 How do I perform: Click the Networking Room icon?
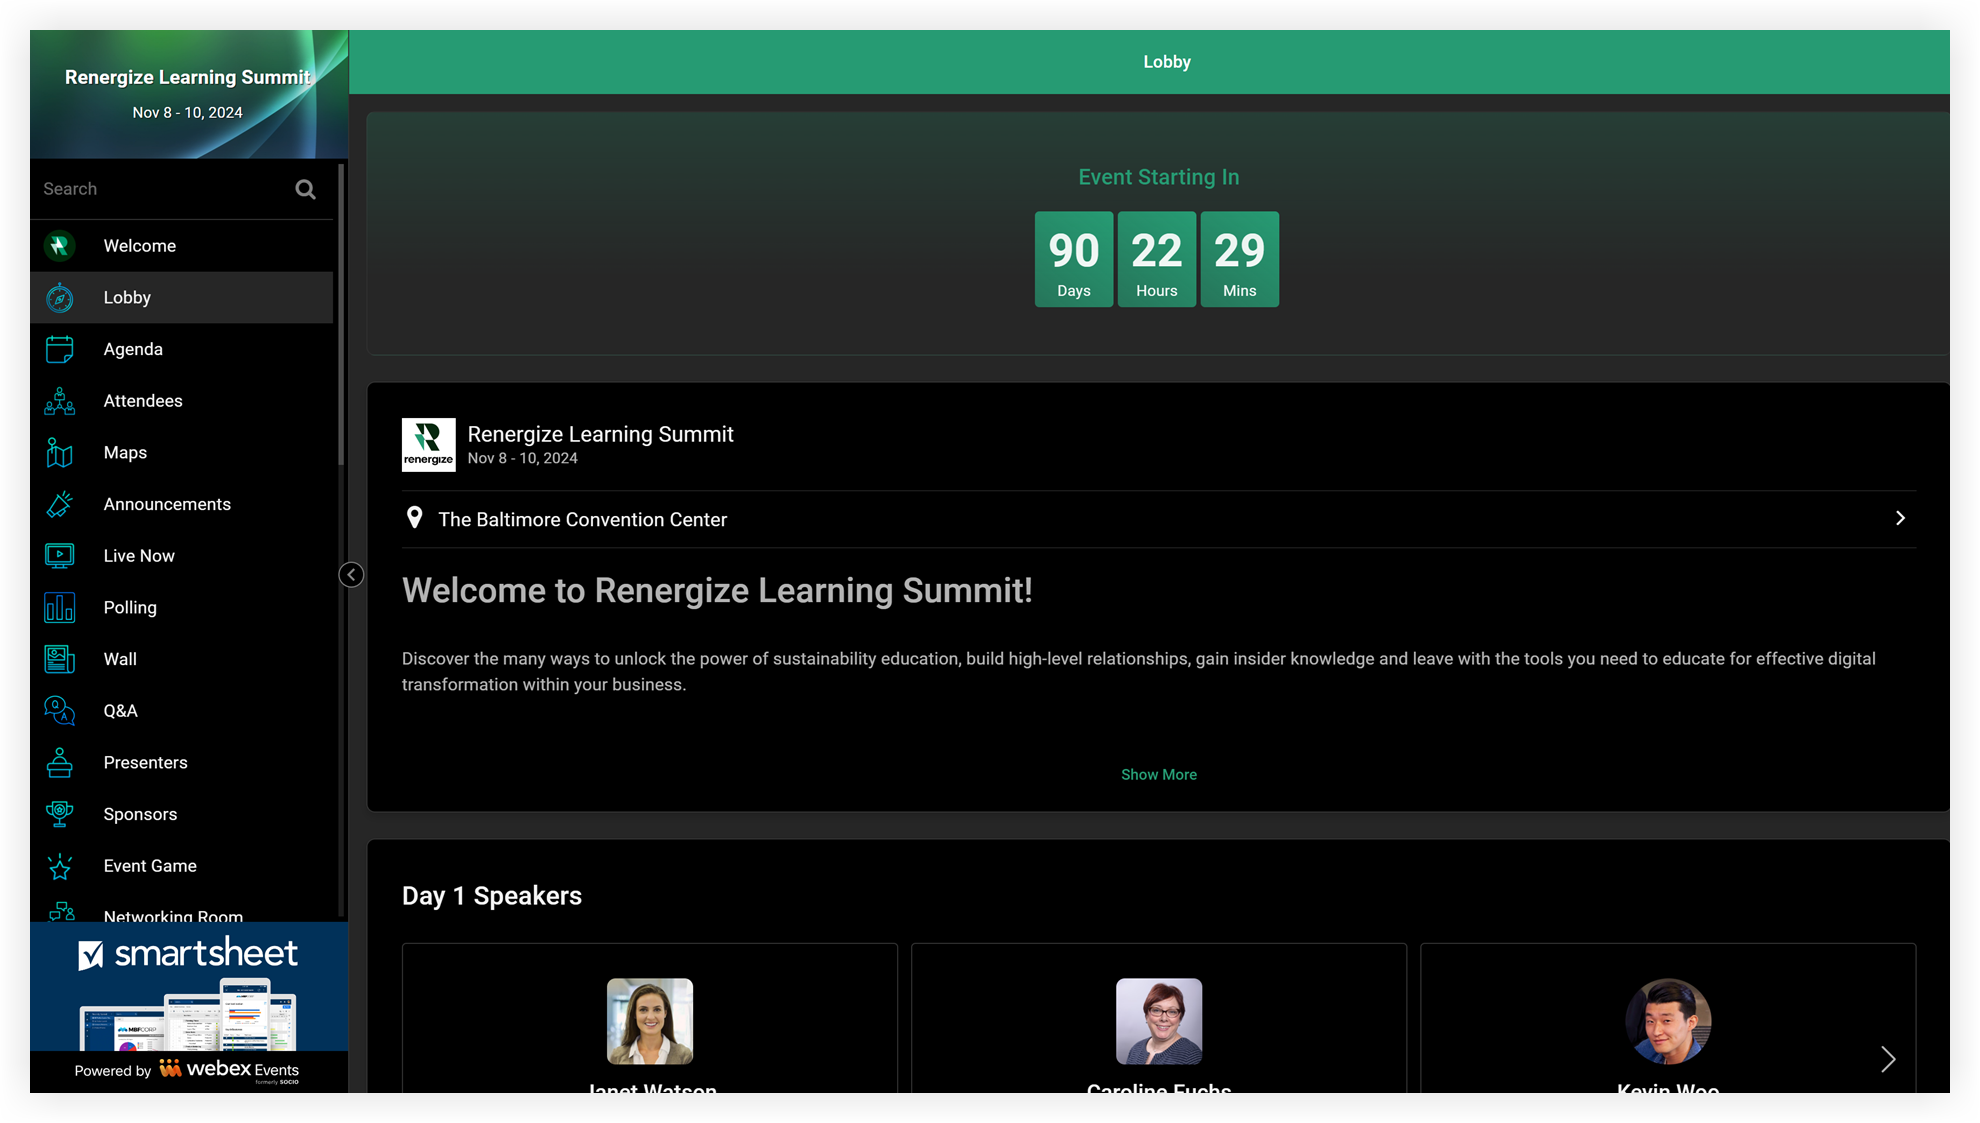[x=61, y=912]
